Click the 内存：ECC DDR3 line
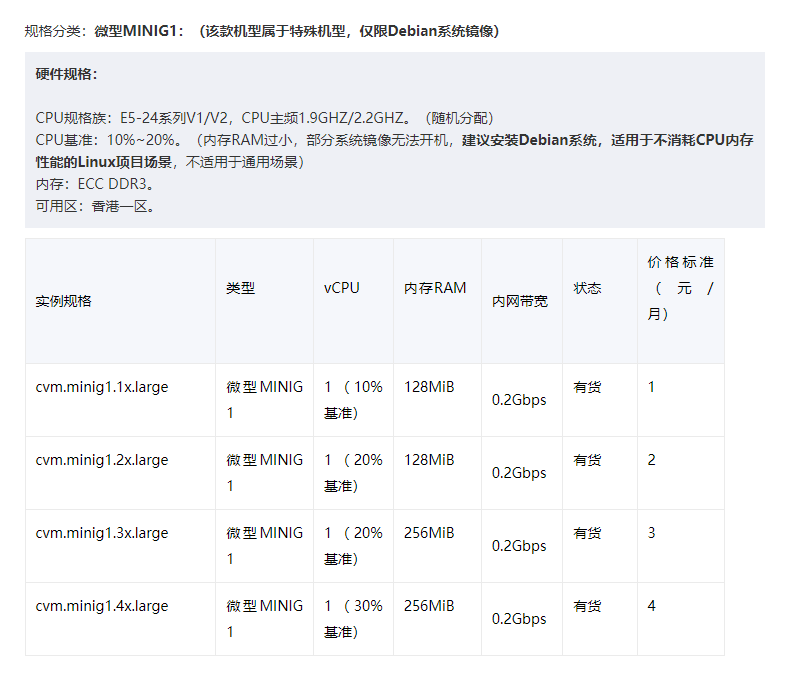The image size is (789, 684). (95, 184)
